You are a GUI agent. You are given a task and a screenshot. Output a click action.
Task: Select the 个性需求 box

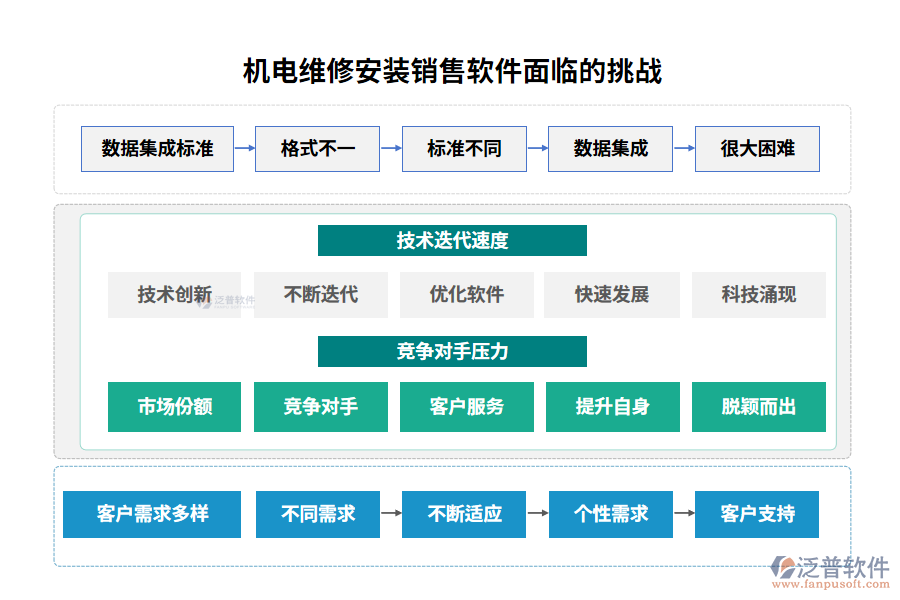point(610,514)
